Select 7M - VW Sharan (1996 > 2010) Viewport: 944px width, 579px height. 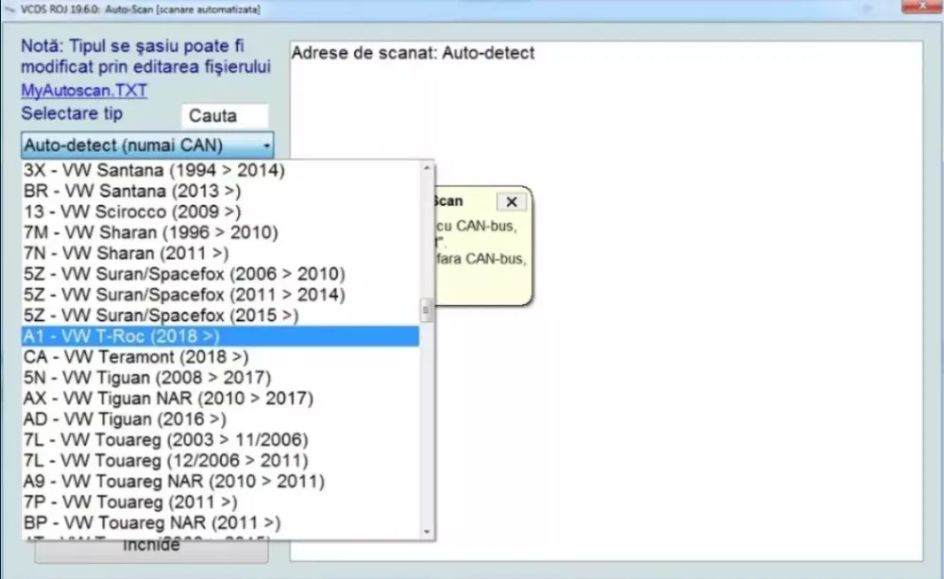221,232
